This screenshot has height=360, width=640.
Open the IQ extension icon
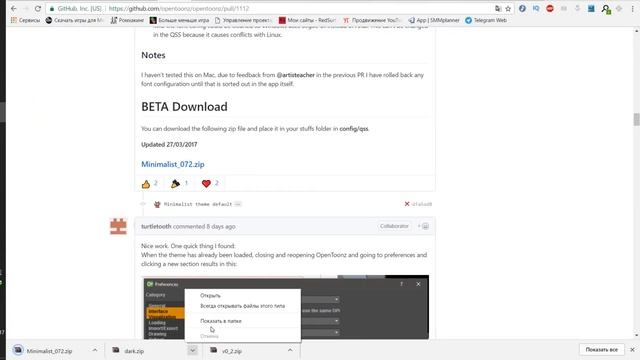[x=536, y=9]
